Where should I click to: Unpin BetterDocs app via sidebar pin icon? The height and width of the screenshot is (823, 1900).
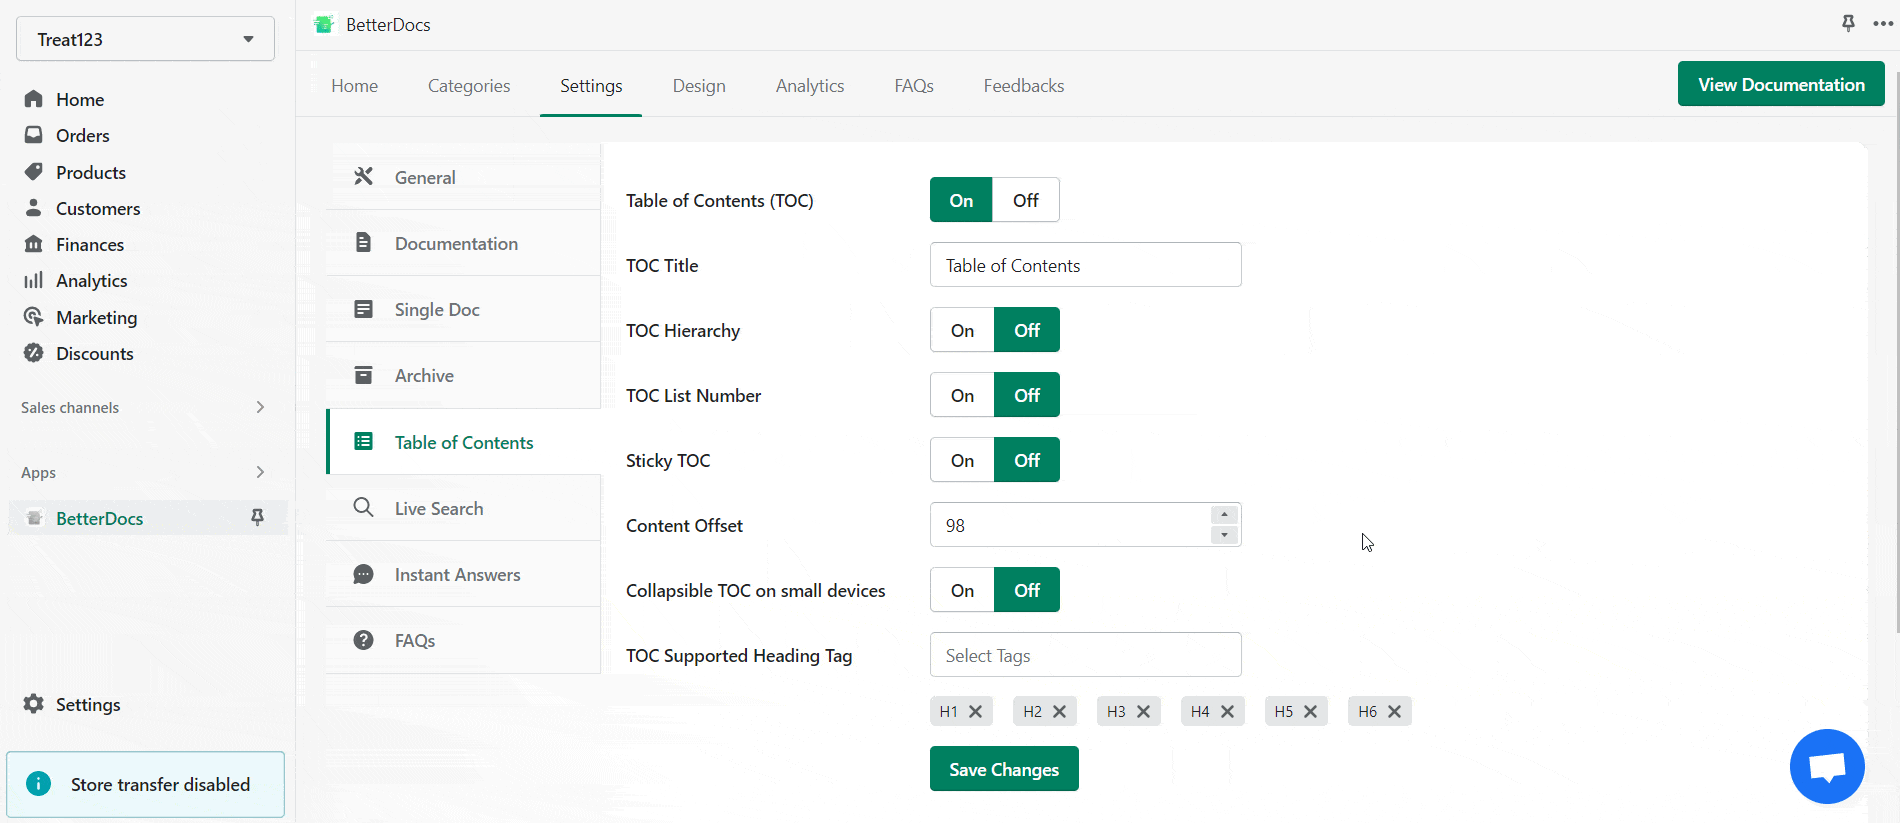click(x=257, y=517)
